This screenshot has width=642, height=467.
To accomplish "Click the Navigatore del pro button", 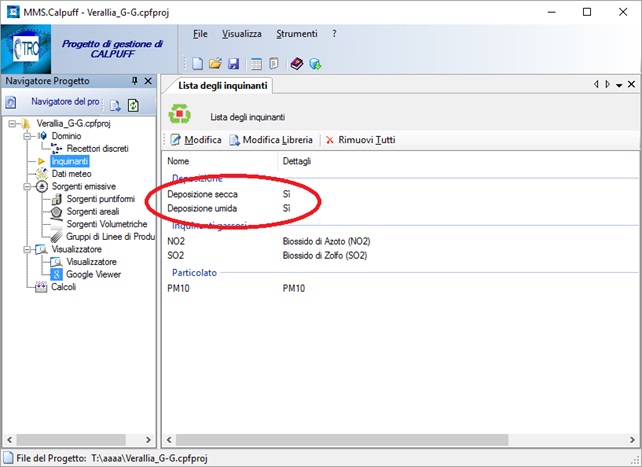I will [x=65, y=102].
